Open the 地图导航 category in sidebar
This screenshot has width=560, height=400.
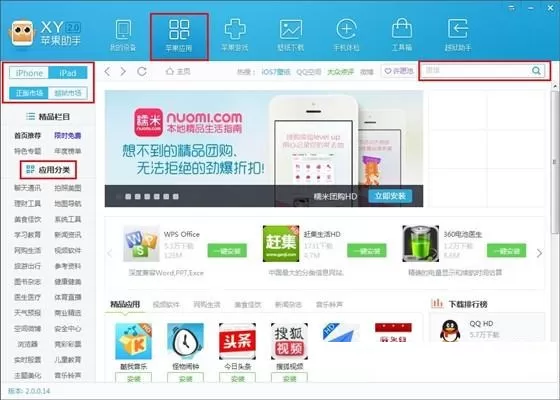[x=68, y=204]
